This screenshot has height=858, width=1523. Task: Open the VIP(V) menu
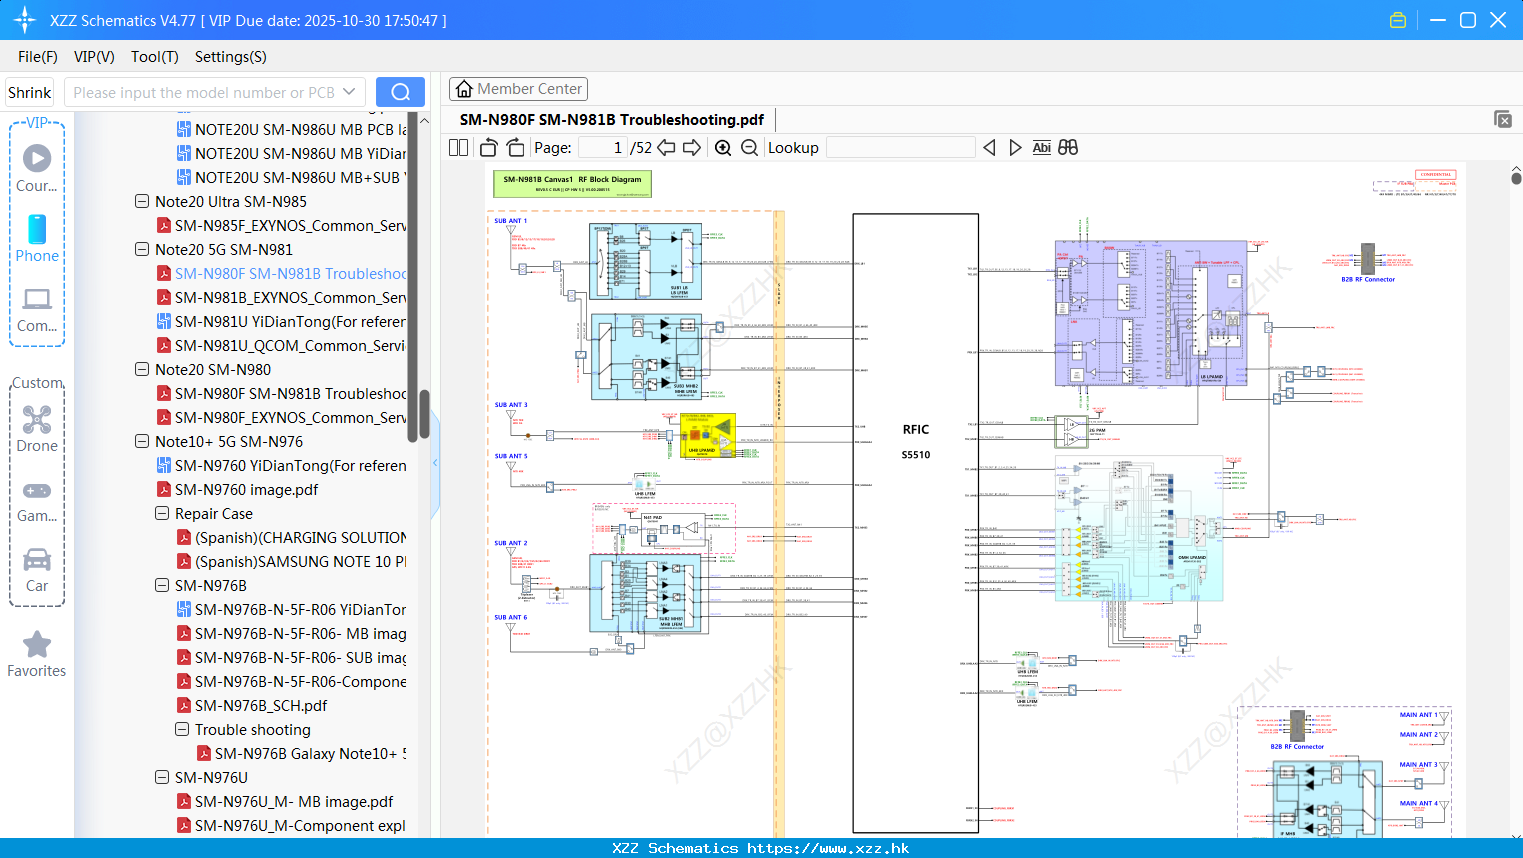pos(94,57)
